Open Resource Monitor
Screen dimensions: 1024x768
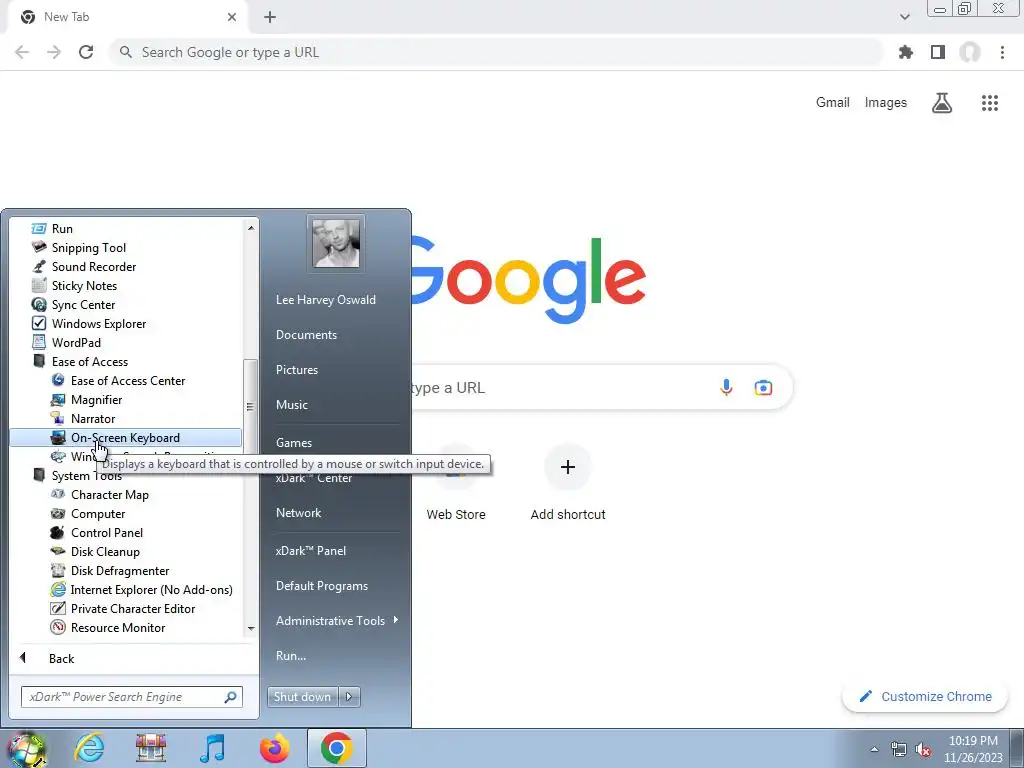tap(118, 627)
